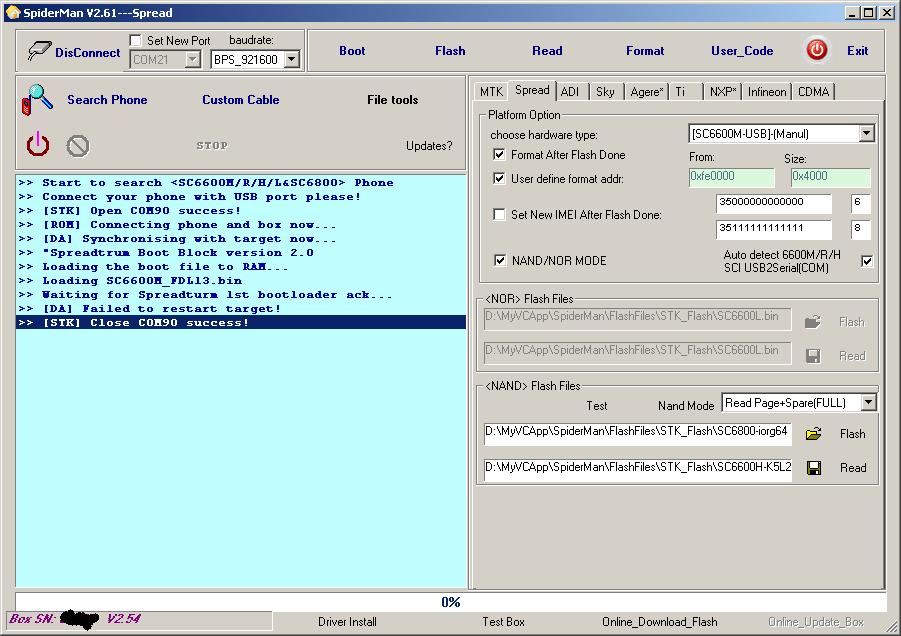901x636 pixels.
Task: Open Custom Cable
Action: 241,99
